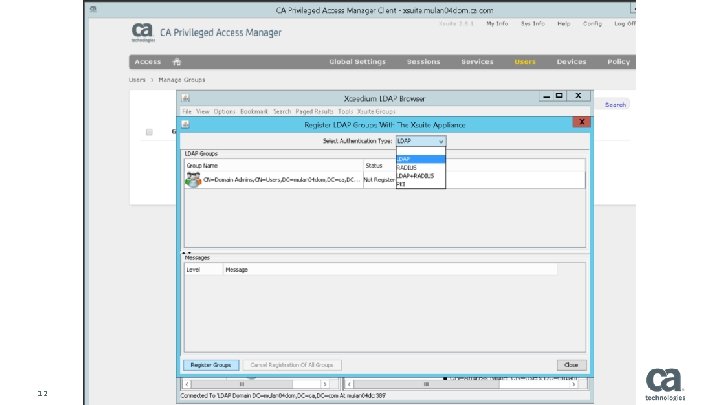Open the Config link in the header
Viewport: 720px width, 405px height.
592,23
